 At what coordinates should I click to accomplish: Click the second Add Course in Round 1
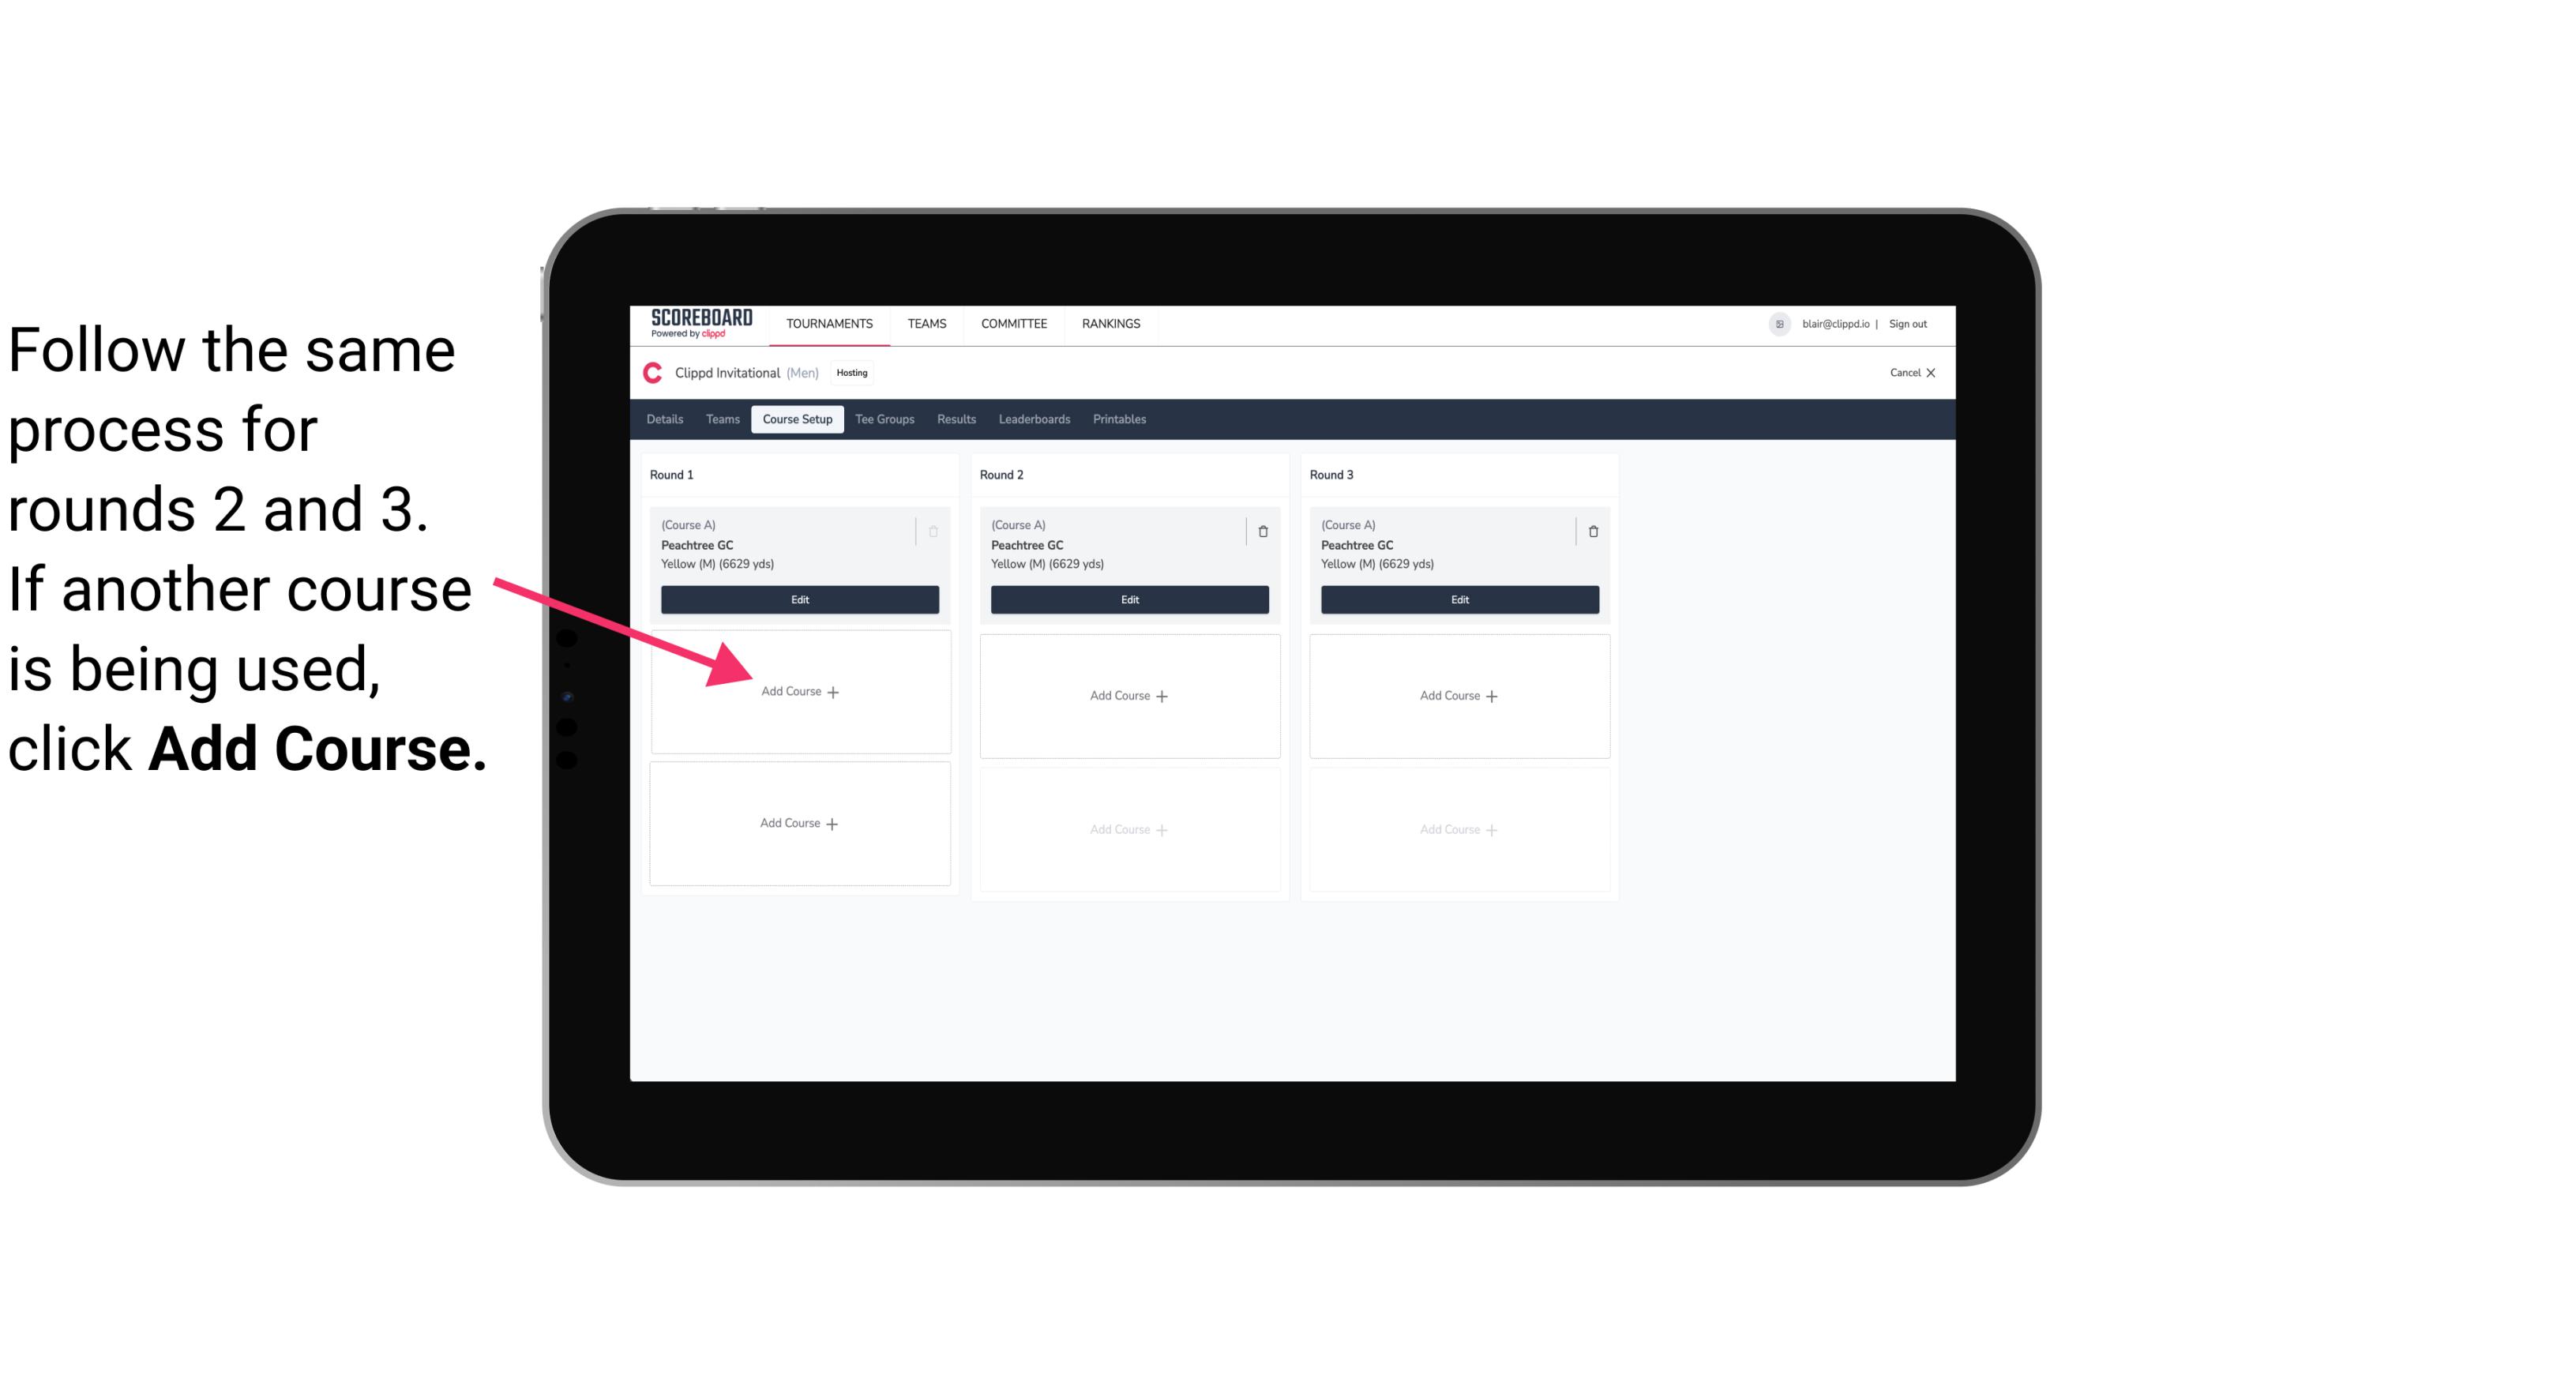coord(797,823)
